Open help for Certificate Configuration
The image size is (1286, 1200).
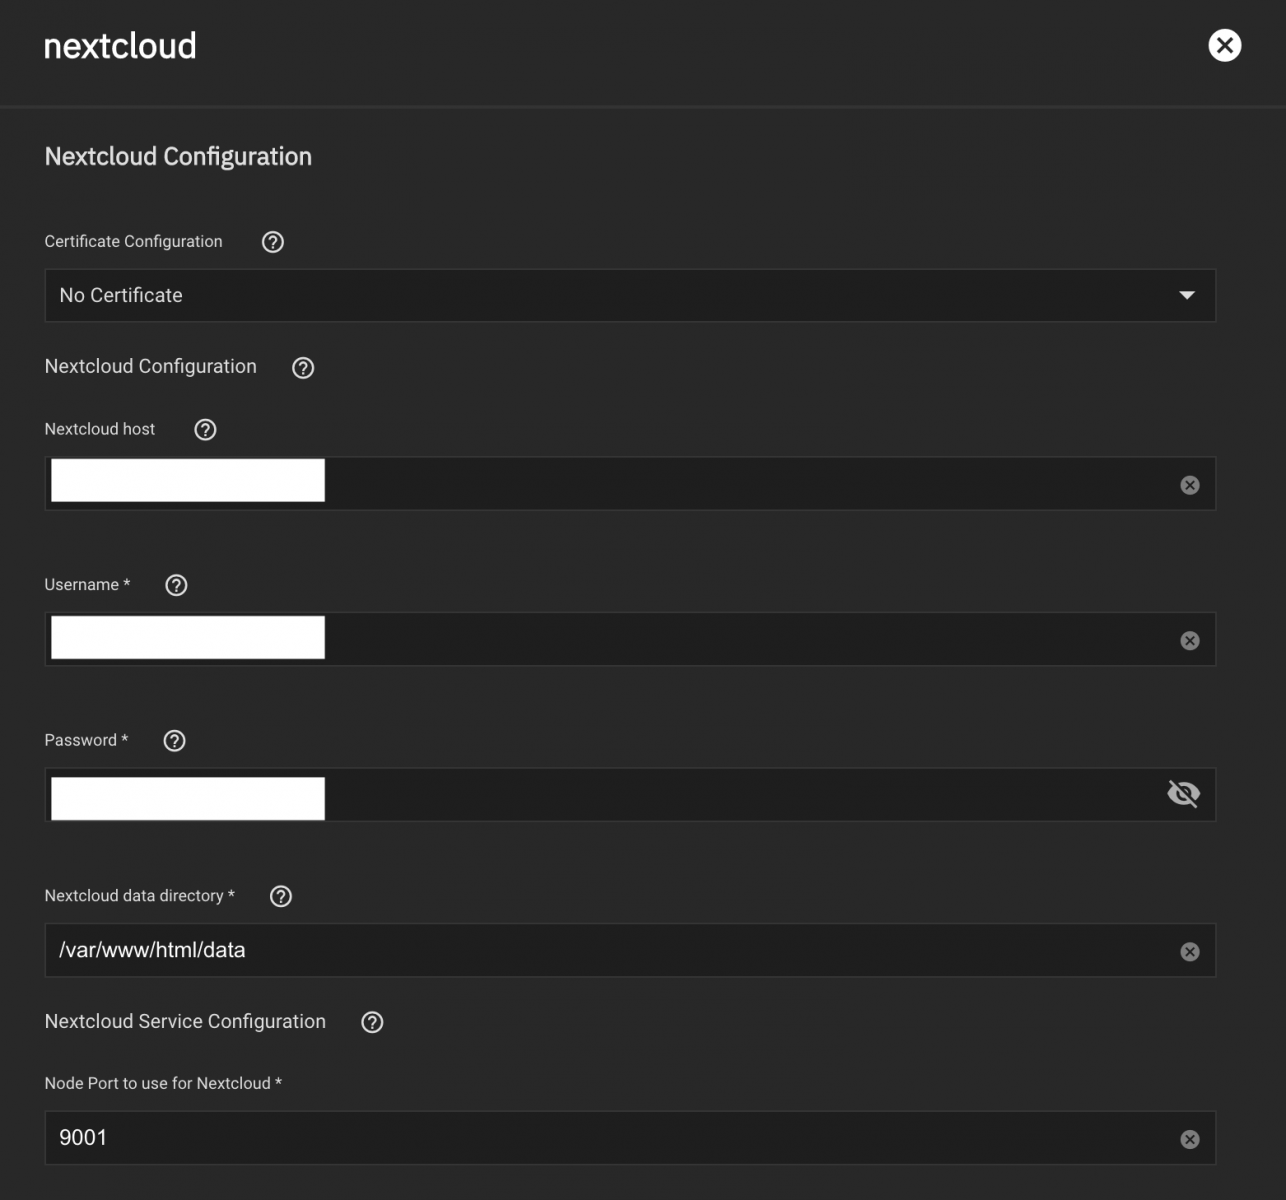pyautogui.click(x=272, y=242)
